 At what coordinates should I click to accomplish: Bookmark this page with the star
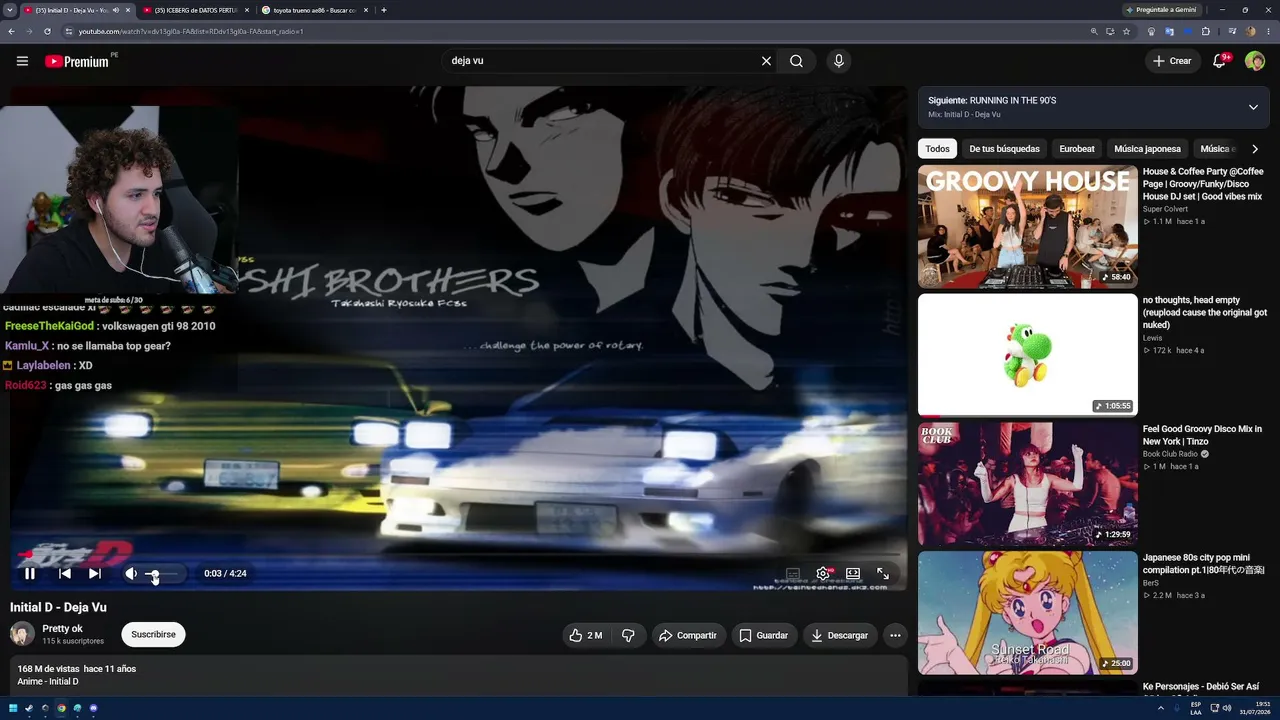click(1126, 31)
